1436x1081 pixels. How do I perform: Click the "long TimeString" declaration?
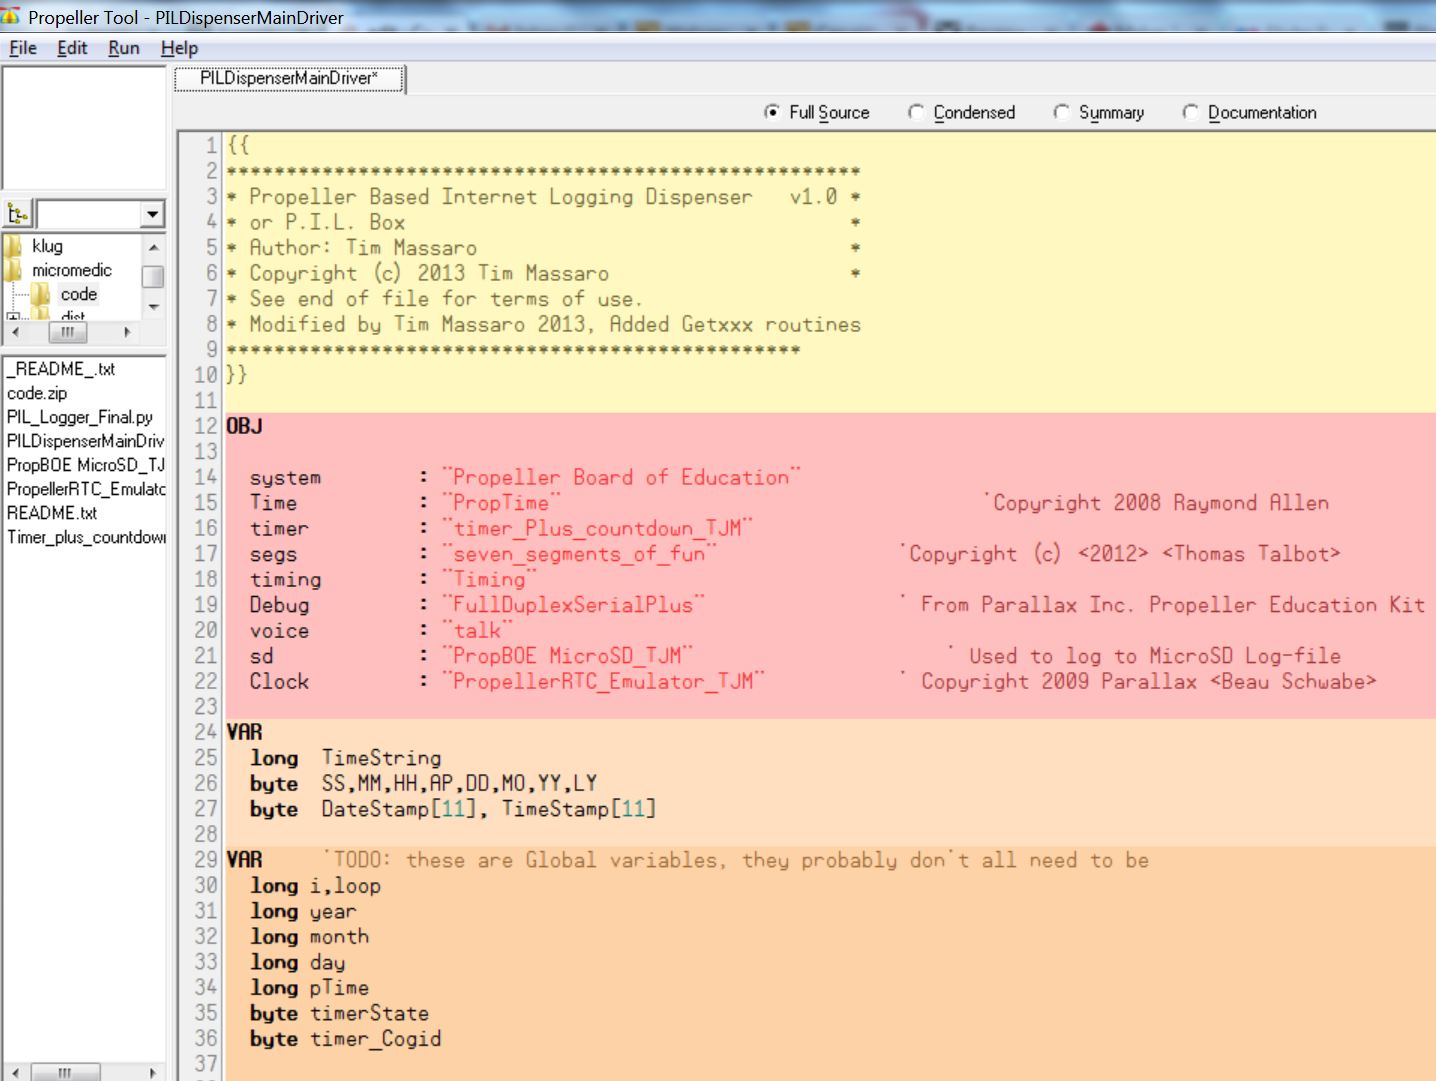(x=345, y=758)
